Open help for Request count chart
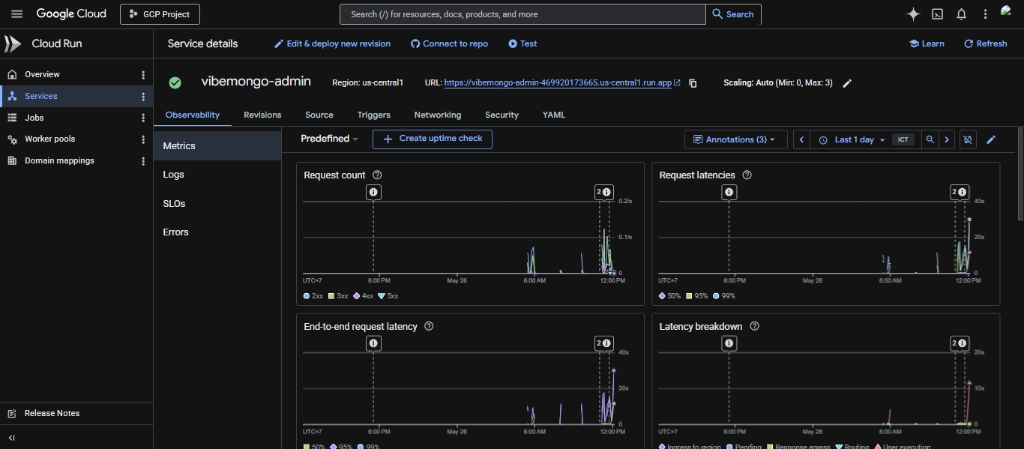This screenshot has height=449, width=1024. [377, 175]
